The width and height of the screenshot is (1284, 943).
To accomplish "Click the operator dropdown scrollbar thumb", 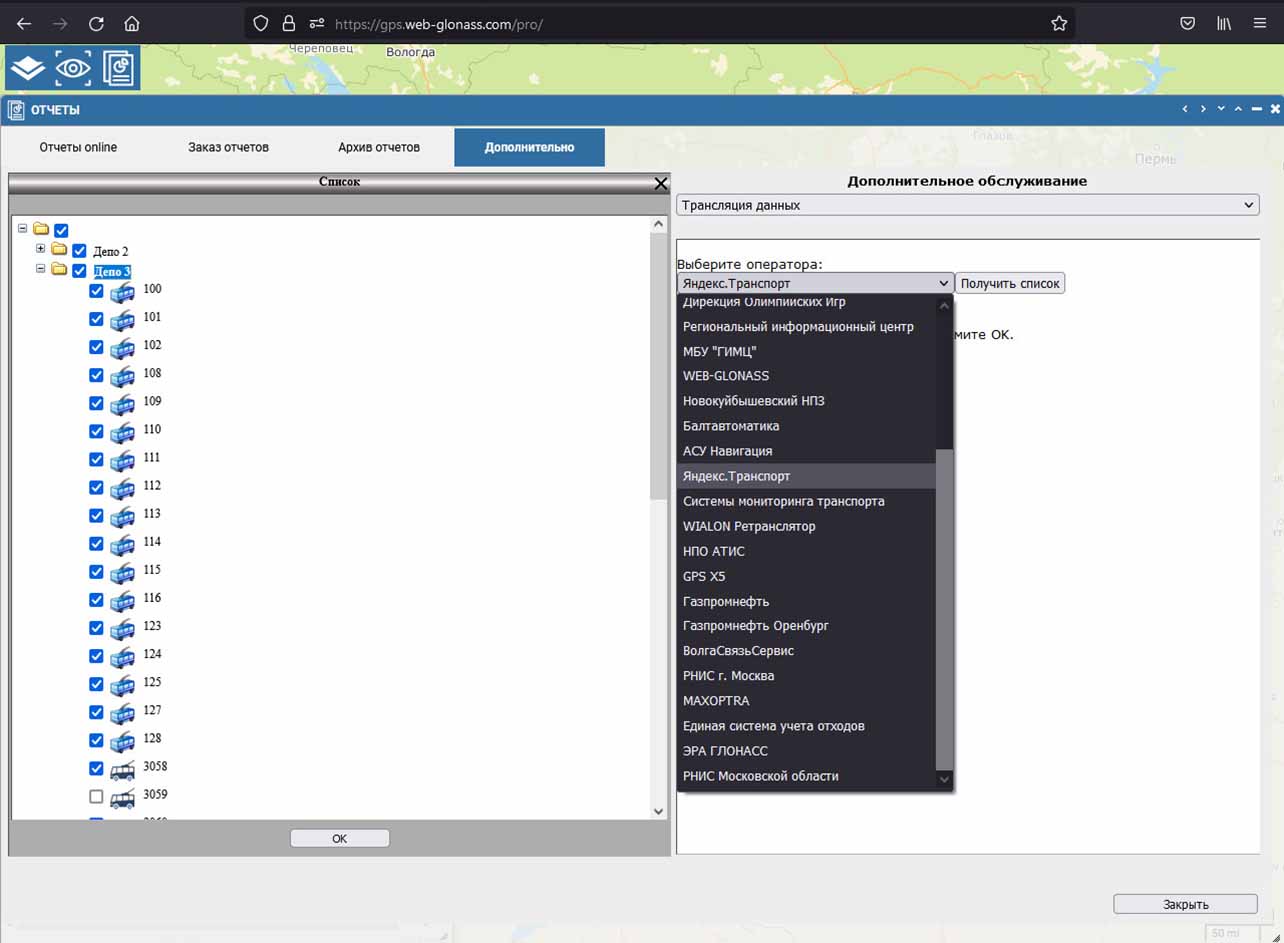I will (944, 609).
